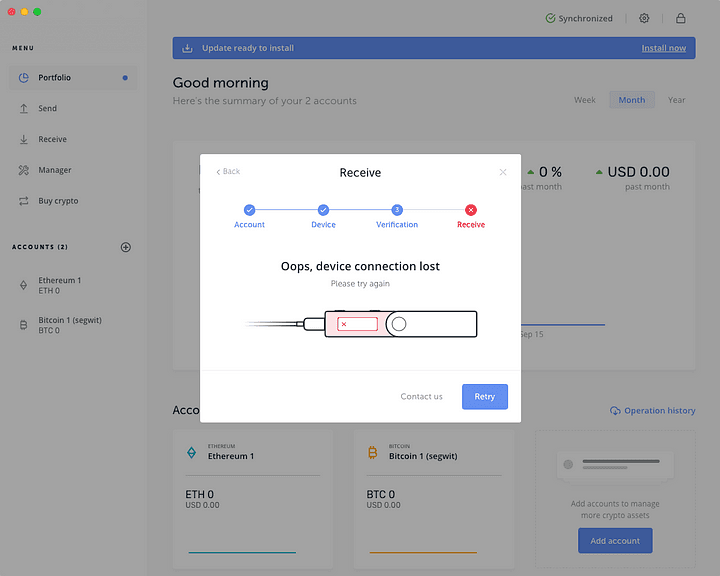Switch chart range to Month
This screenshot has height=576, width=720.
point(631,100)
